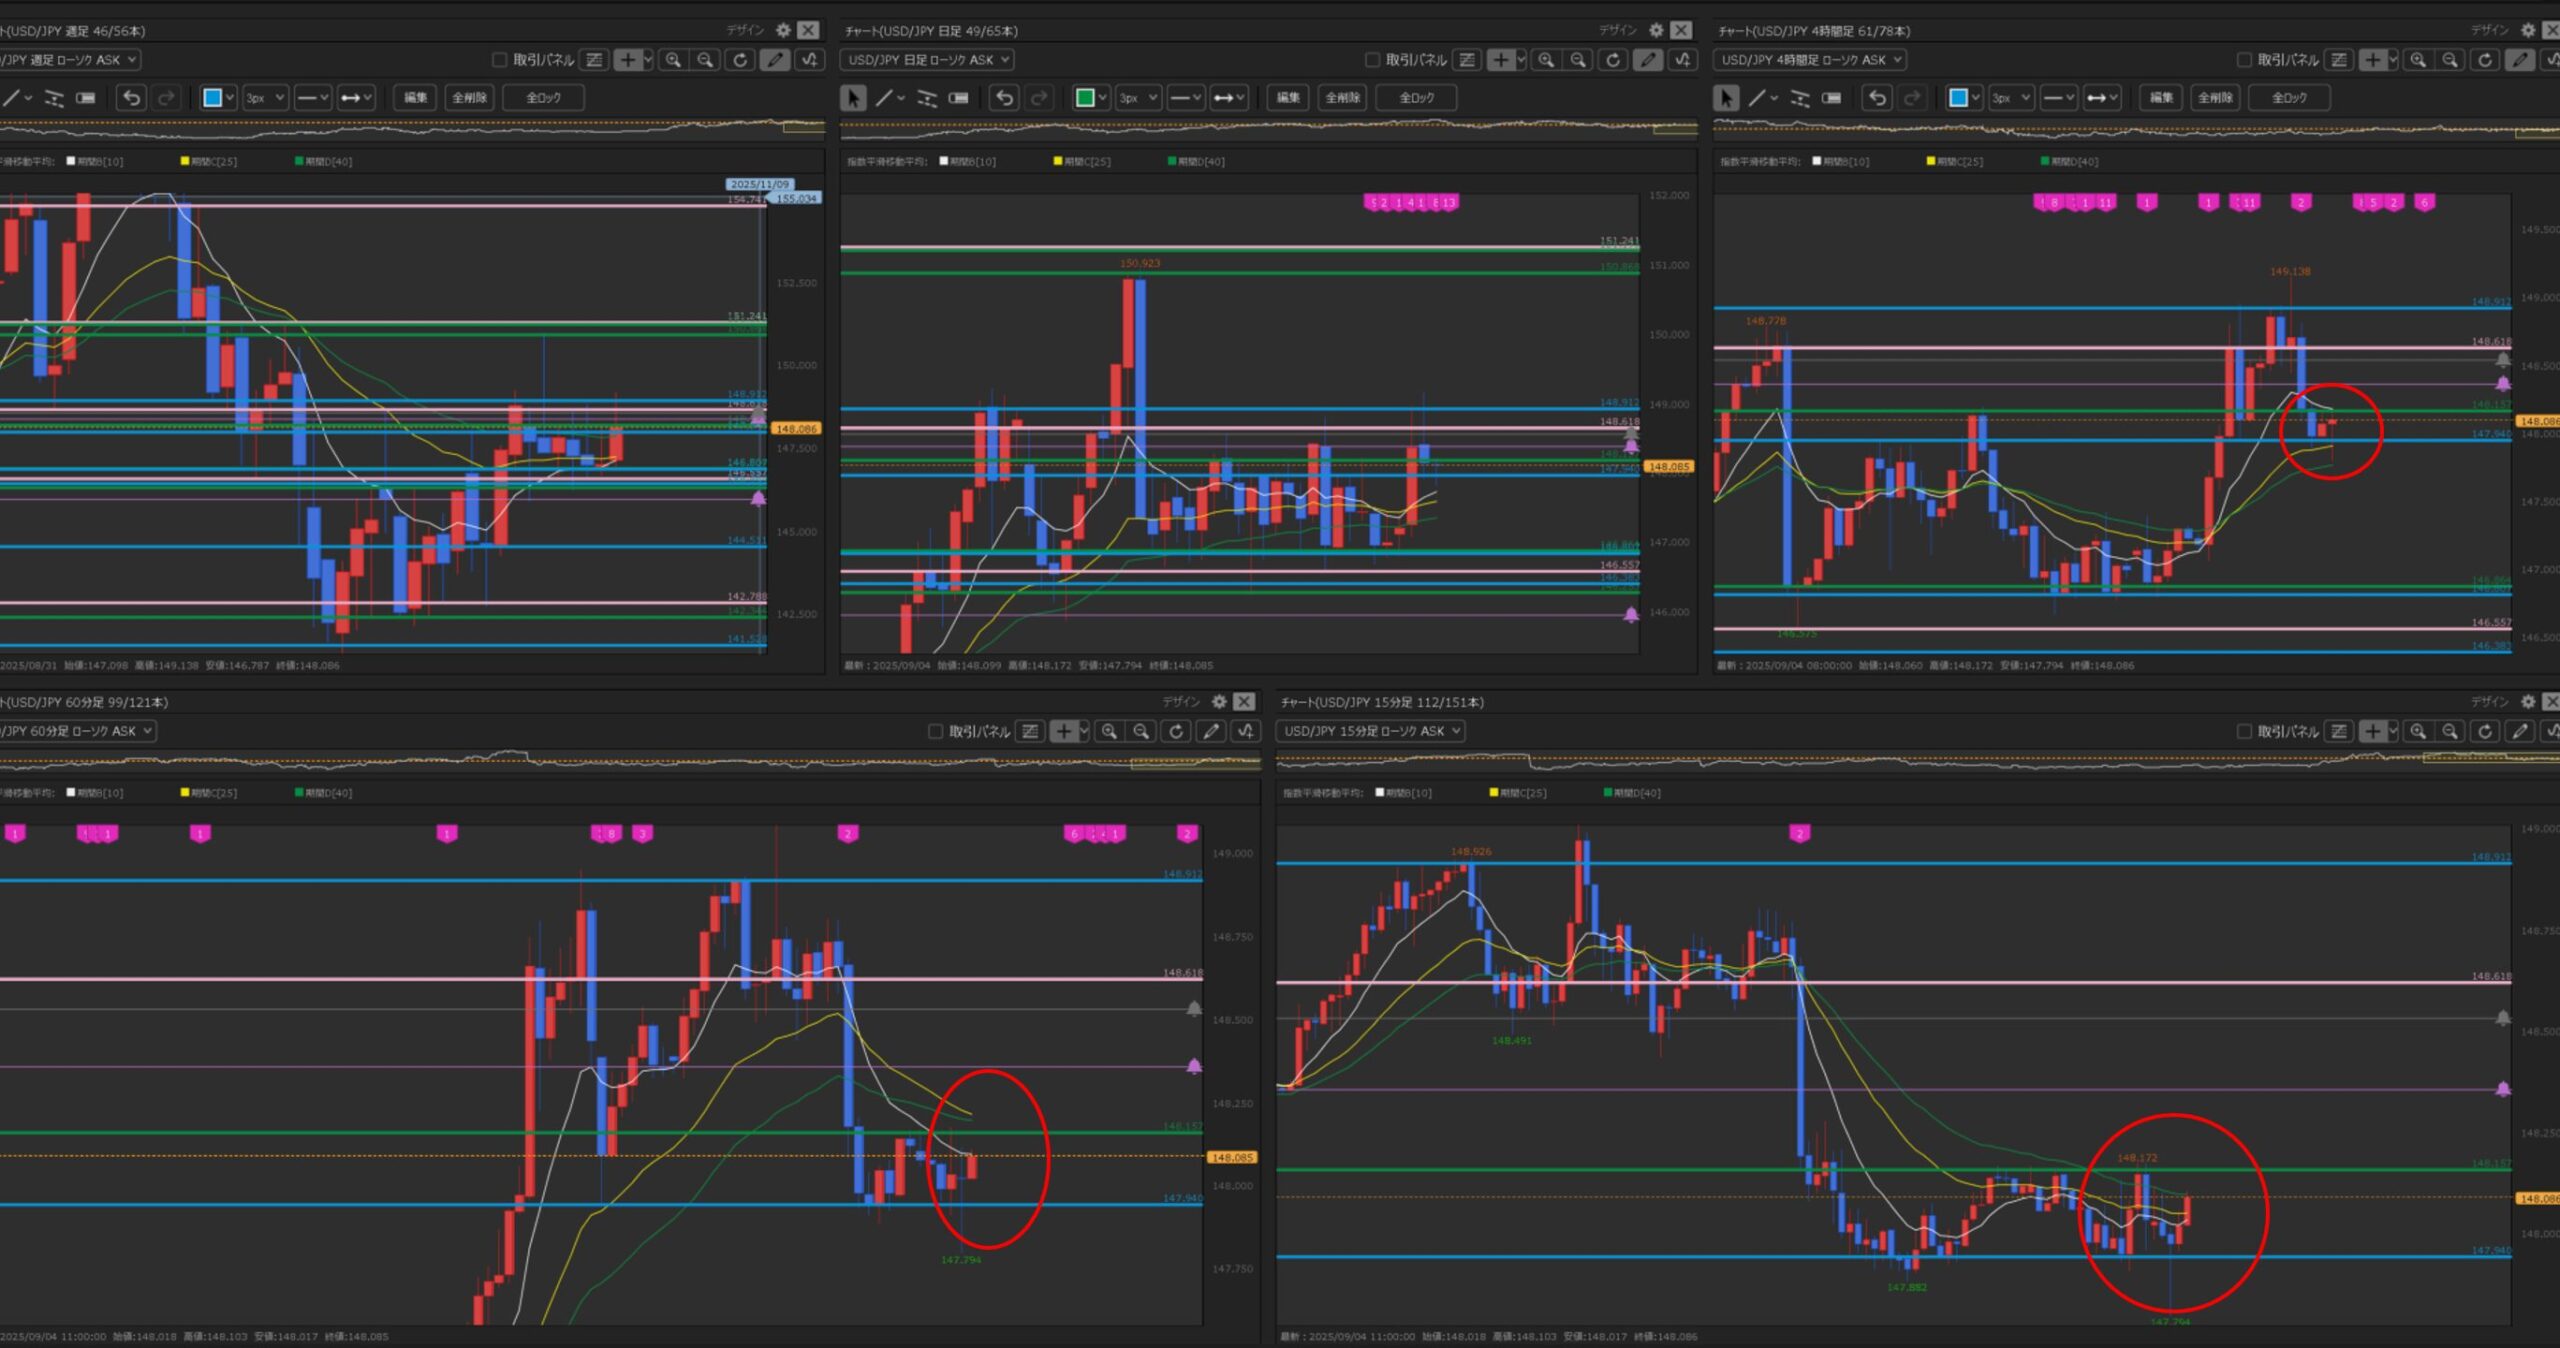Screen dimensions: 2560x1348
Task: Open USD/JPY 日足 ローソク ASK dropdown
Action: (x=927, y=60)
